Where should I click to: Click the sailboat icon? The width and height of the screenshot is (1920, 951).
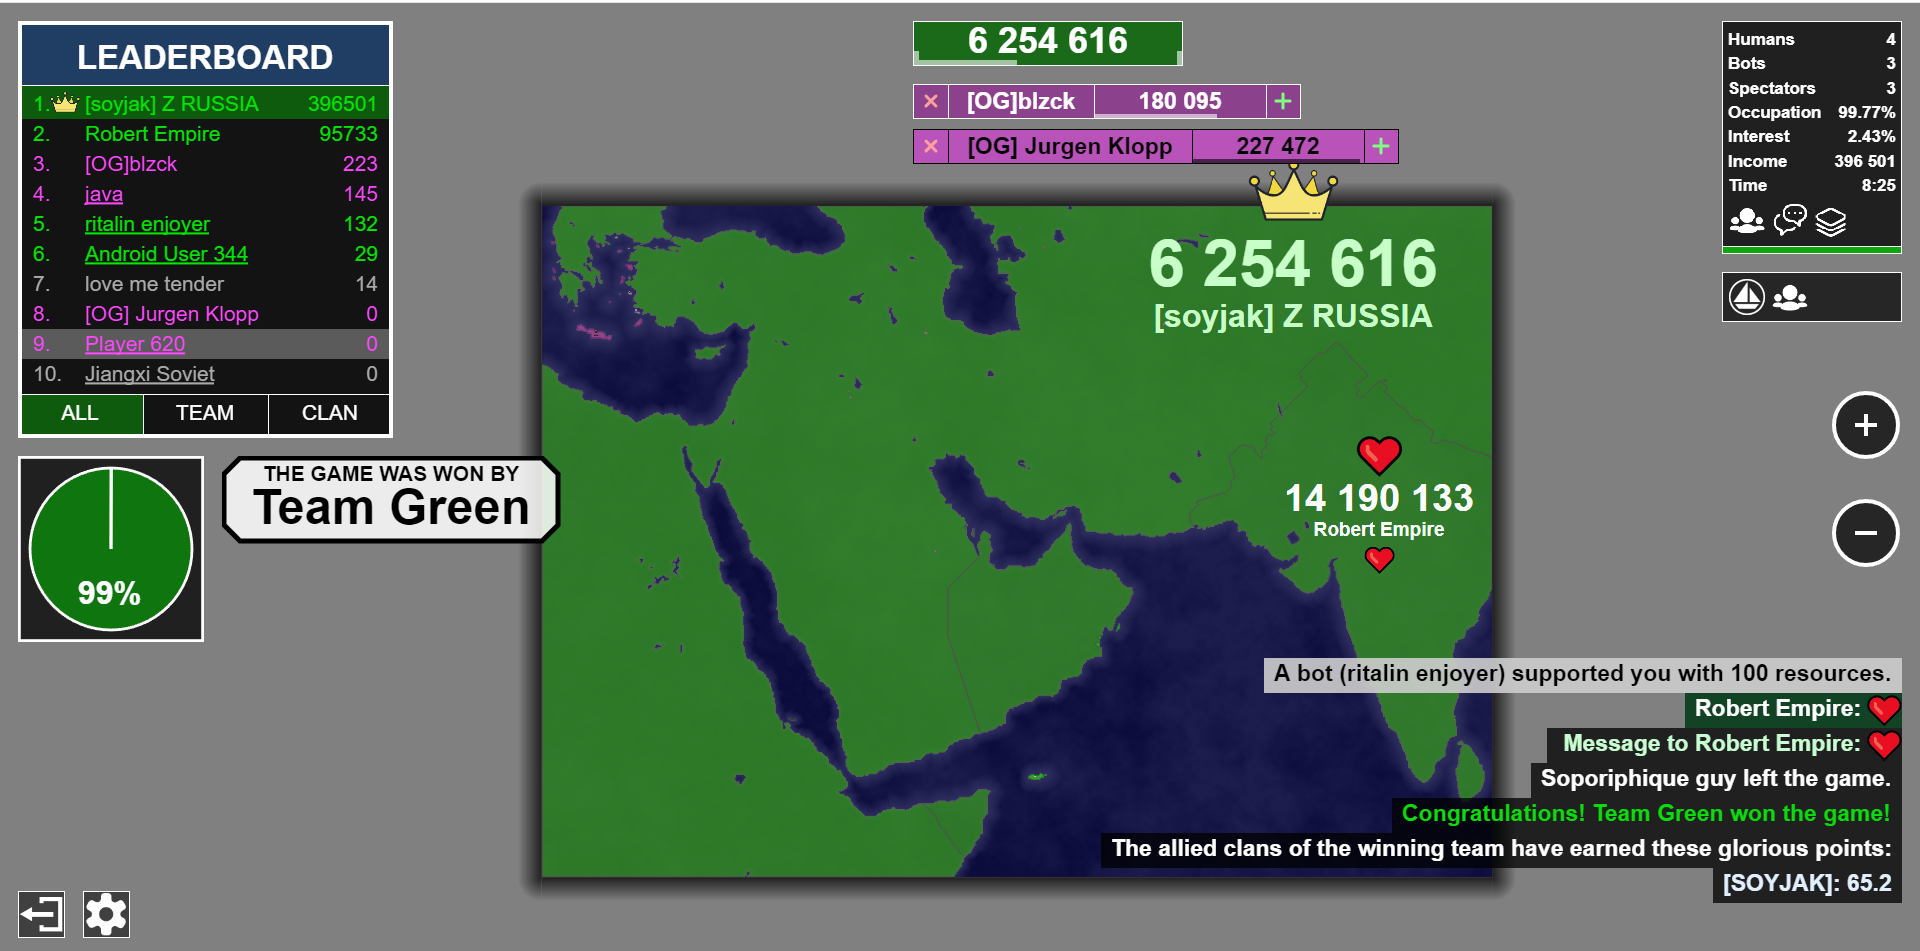point(1747,297)
